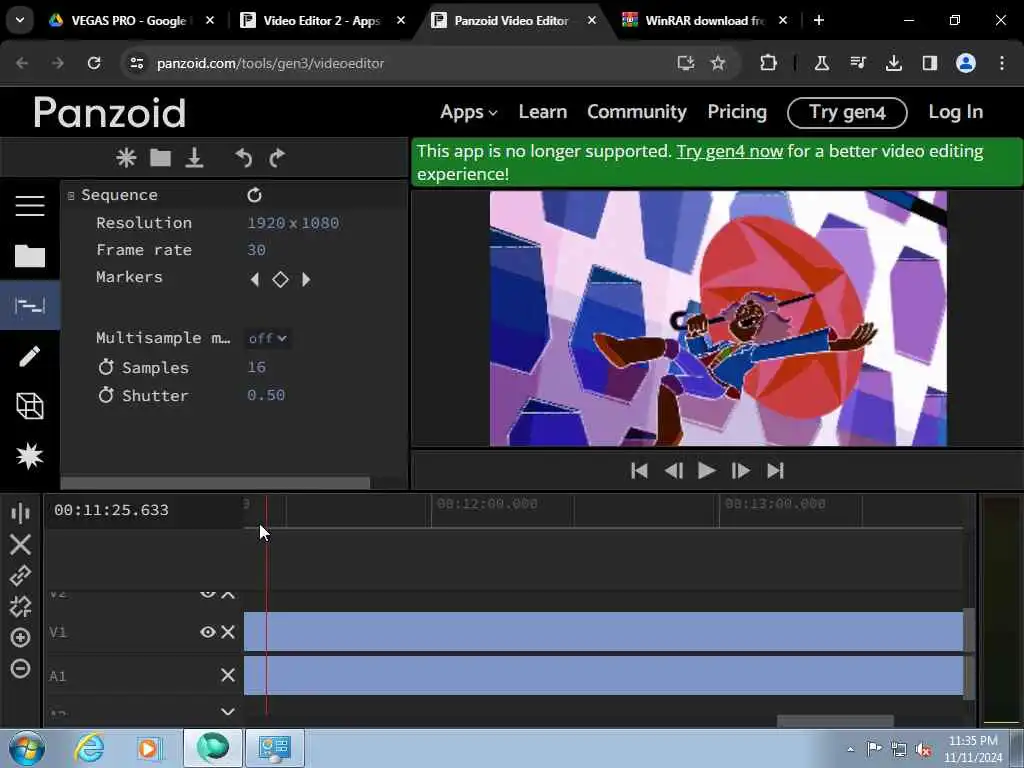The width and height of the screenshot is (1024, 768).
Task: Open Internet Explorer from taskbar
Action: pyautogui.click(x=89, y=748)
